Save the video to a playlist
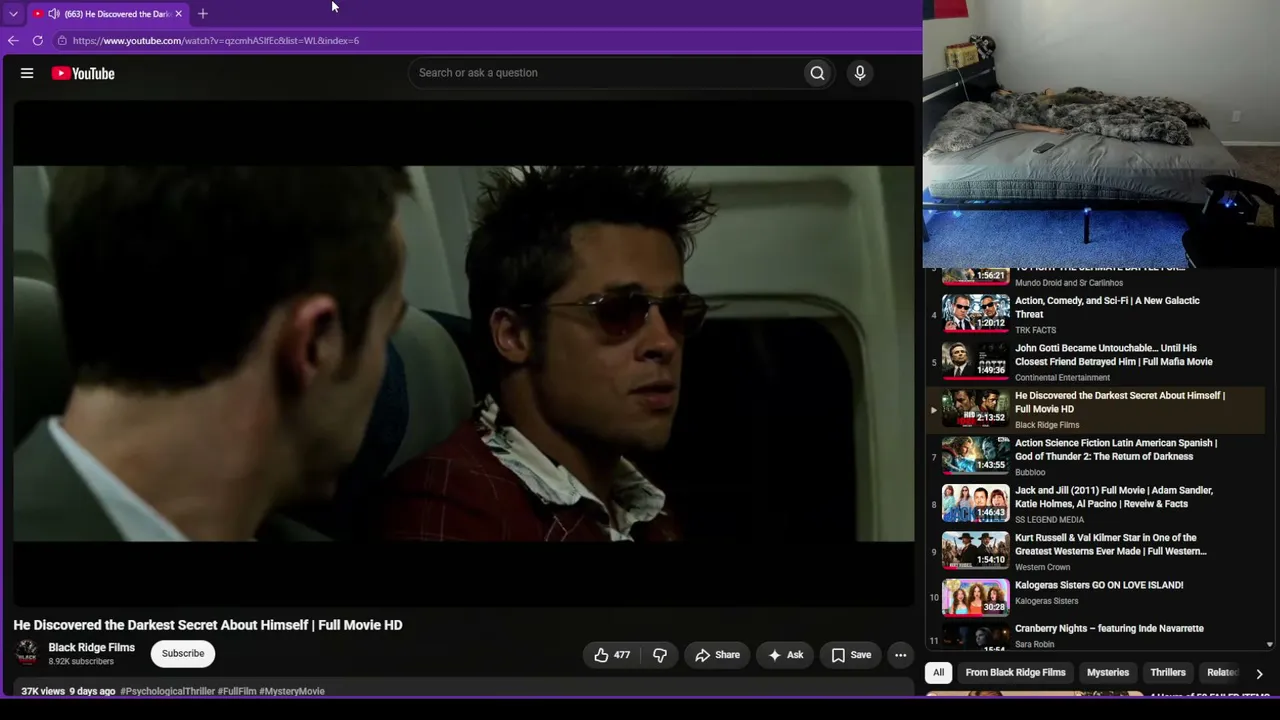Viewport: 1280px width, 720px height. click(x=851, y=655)
